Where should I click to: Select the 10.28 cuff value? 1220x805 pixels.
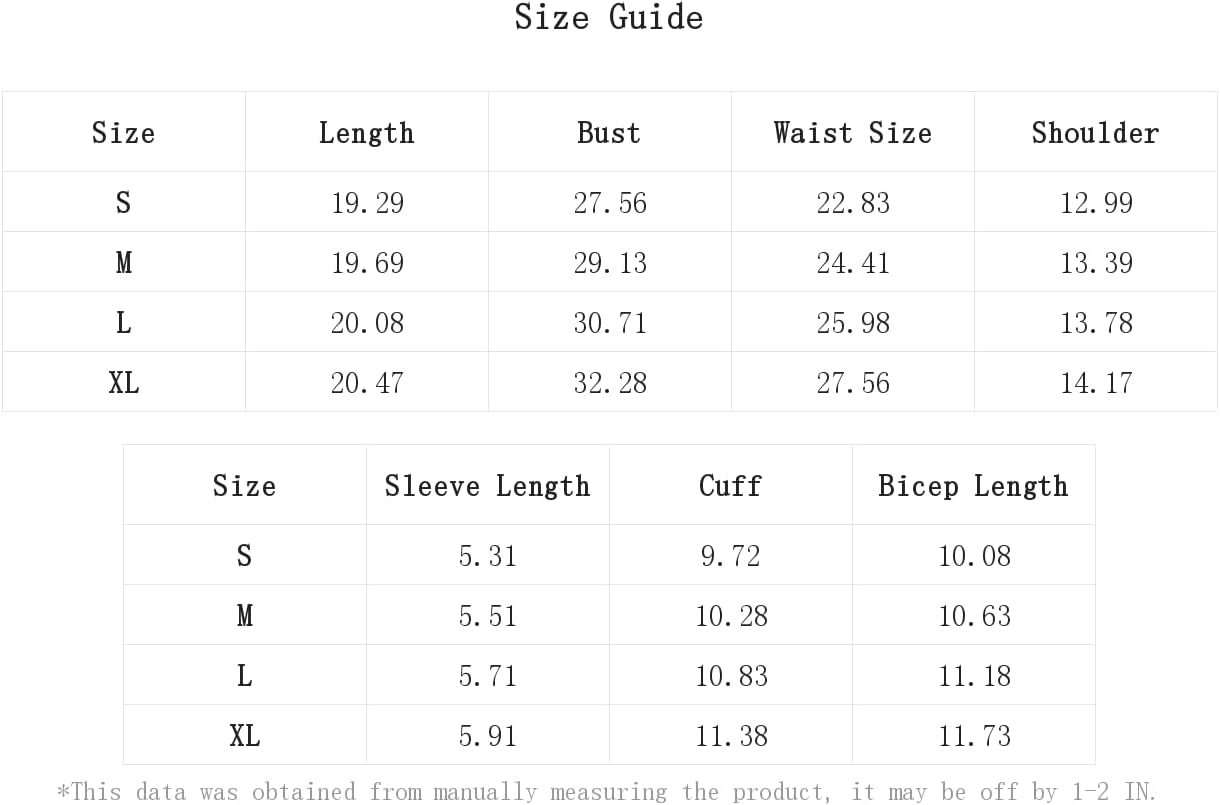pos(731,616)
